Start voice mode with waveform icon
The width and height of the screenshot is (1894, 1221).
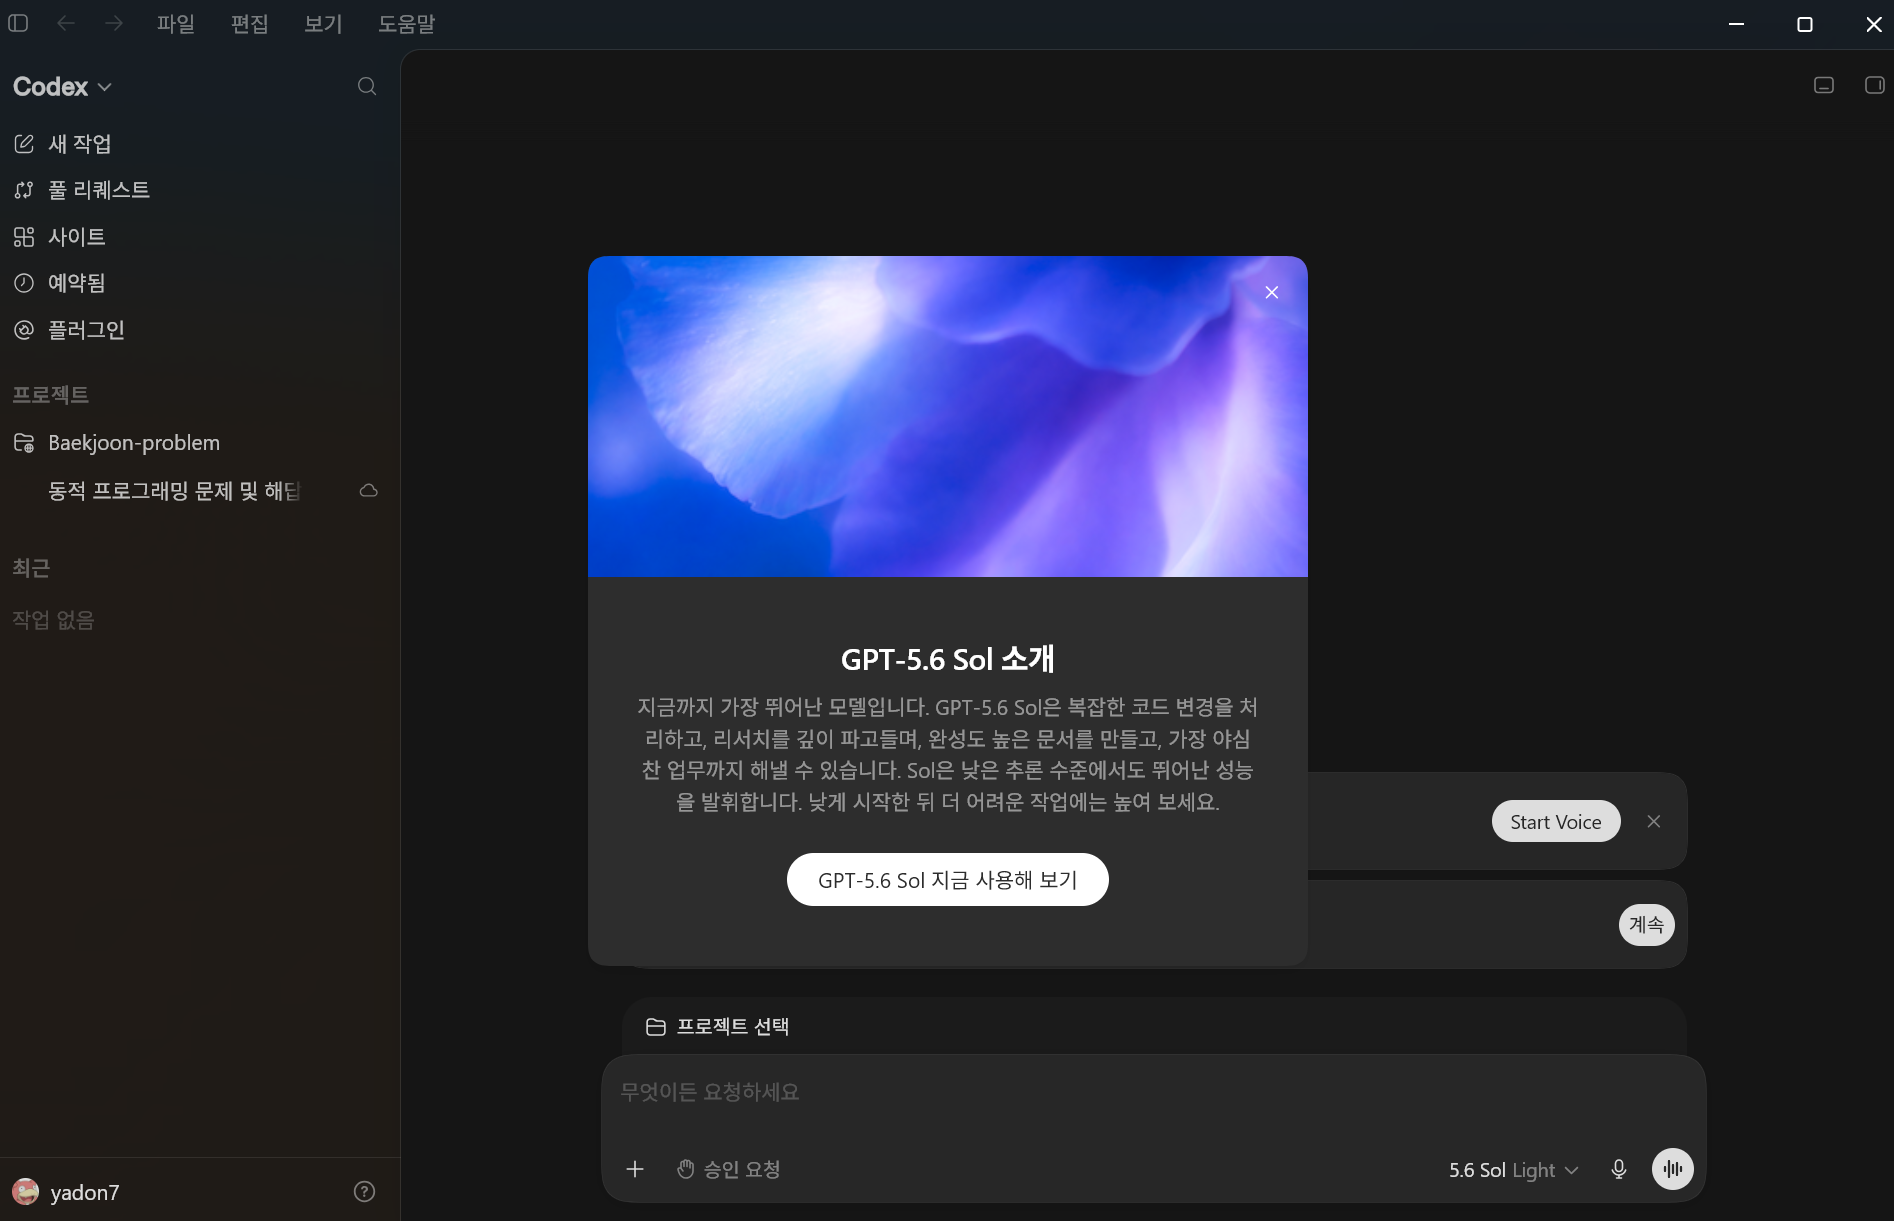pos(1673,1169)
